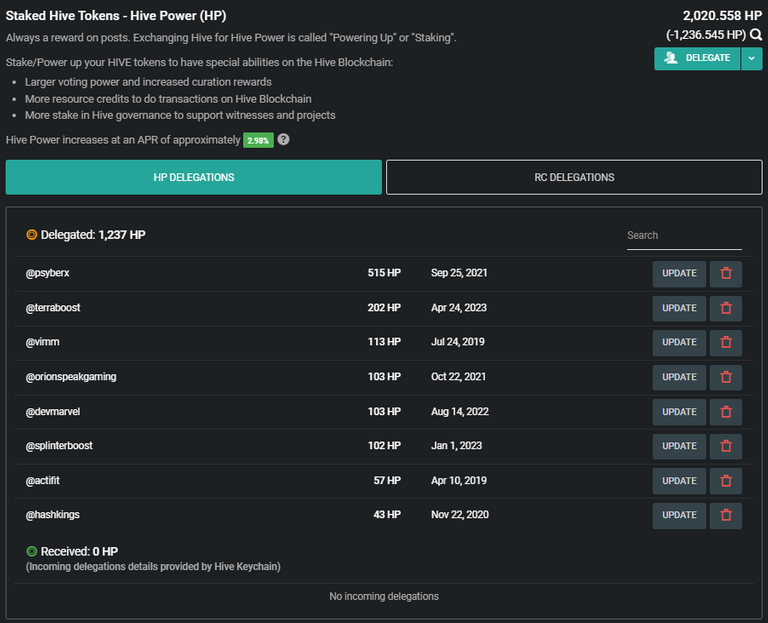Viewport: 768px width, 623px height.
Task: Update the @terraboost delegation
Action: coord(679,308)
